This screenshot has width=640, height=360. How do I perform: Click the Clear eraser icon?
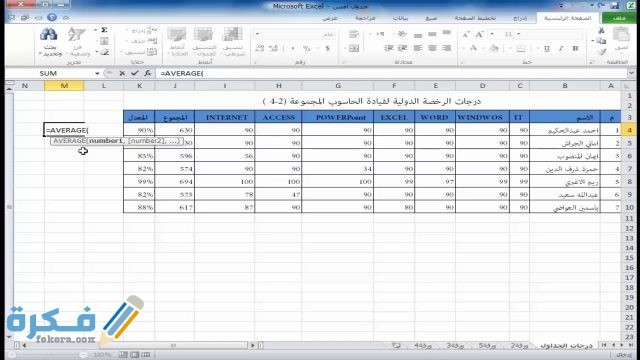click(x=104, y=52)
